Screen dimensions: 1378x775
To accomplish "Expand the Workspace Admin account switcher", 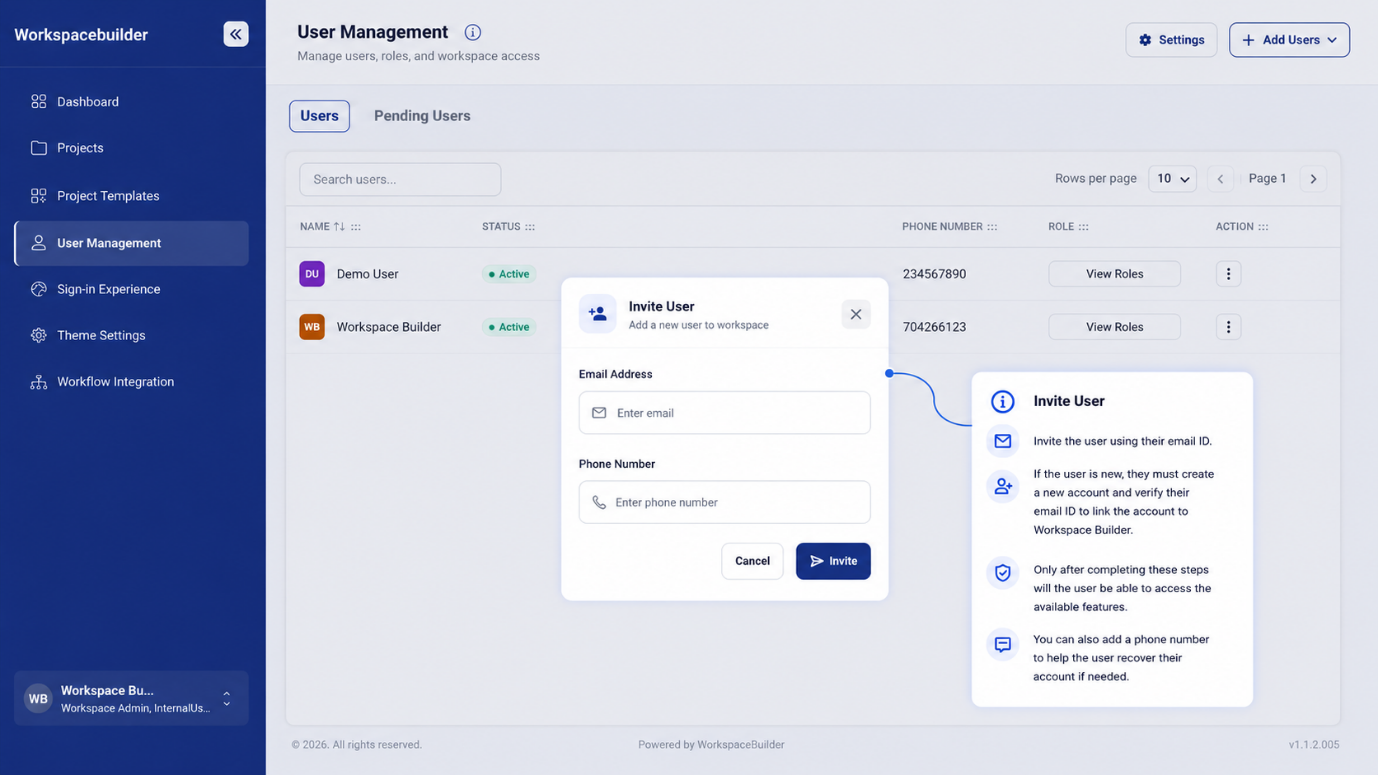I will click(131, 698).
